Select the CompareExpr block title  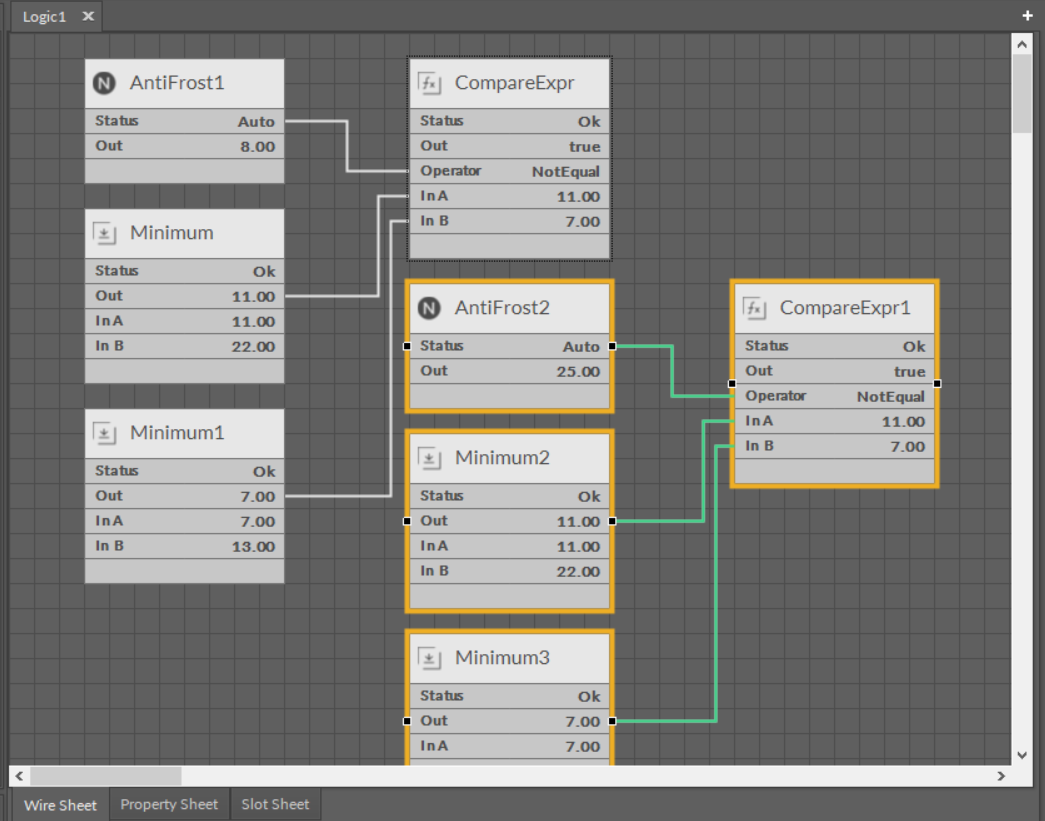tap(515, 83)
